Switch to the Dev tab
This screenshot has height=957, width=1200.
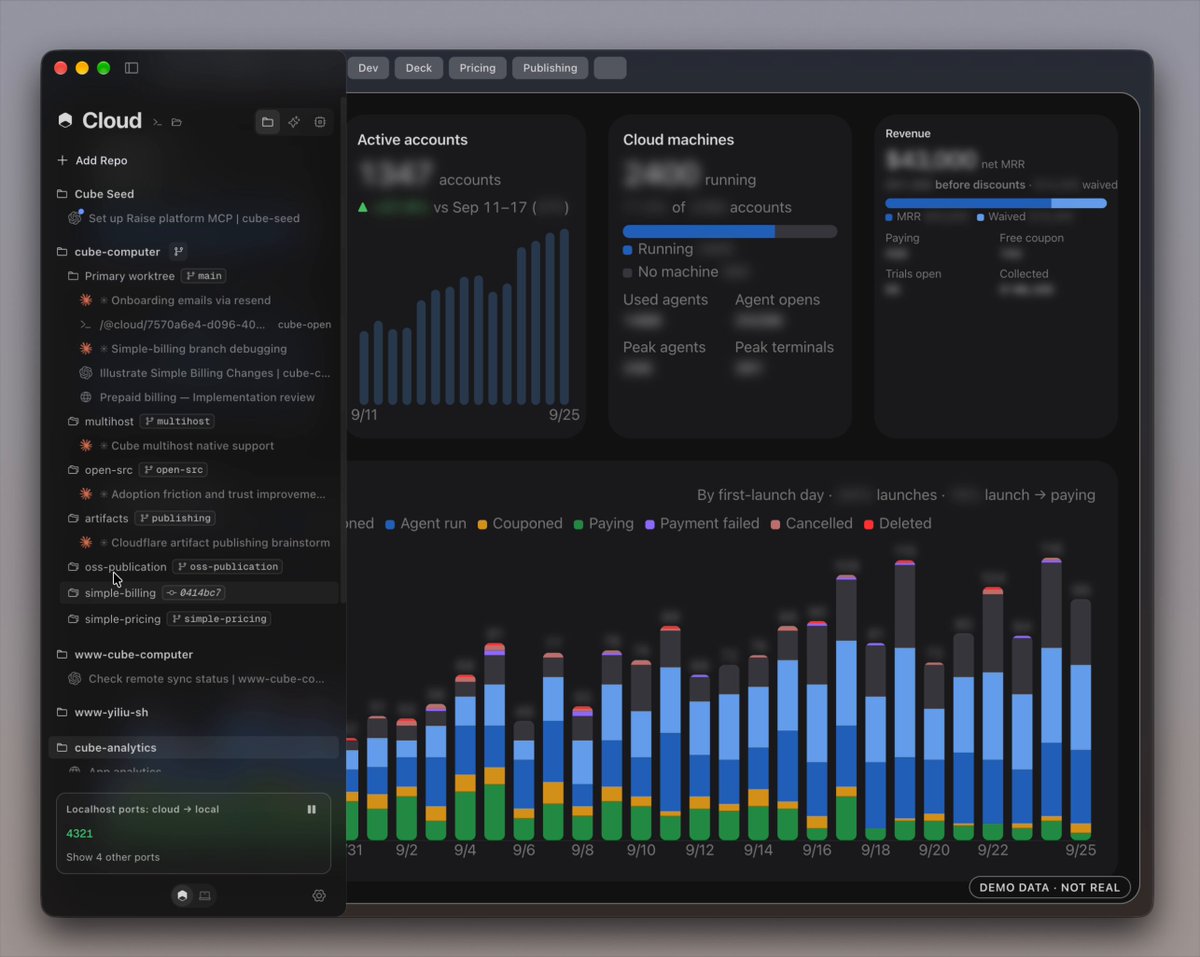[x=368, y=68]
